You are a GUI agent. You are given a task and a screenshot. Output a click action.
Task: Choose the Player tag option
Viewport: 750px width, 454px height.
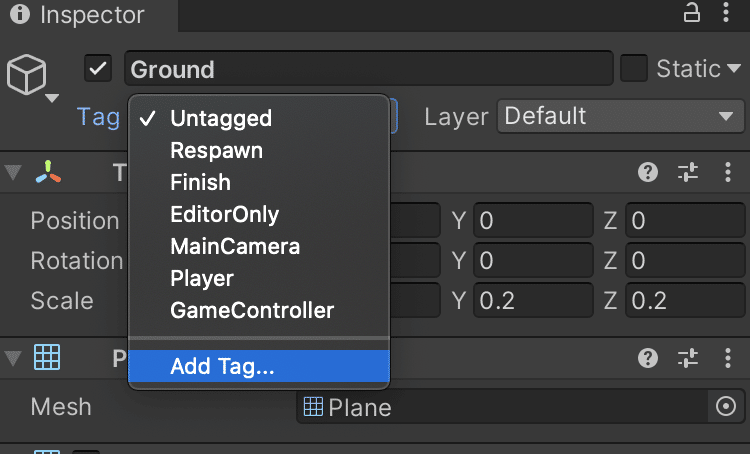click(202, 278)
